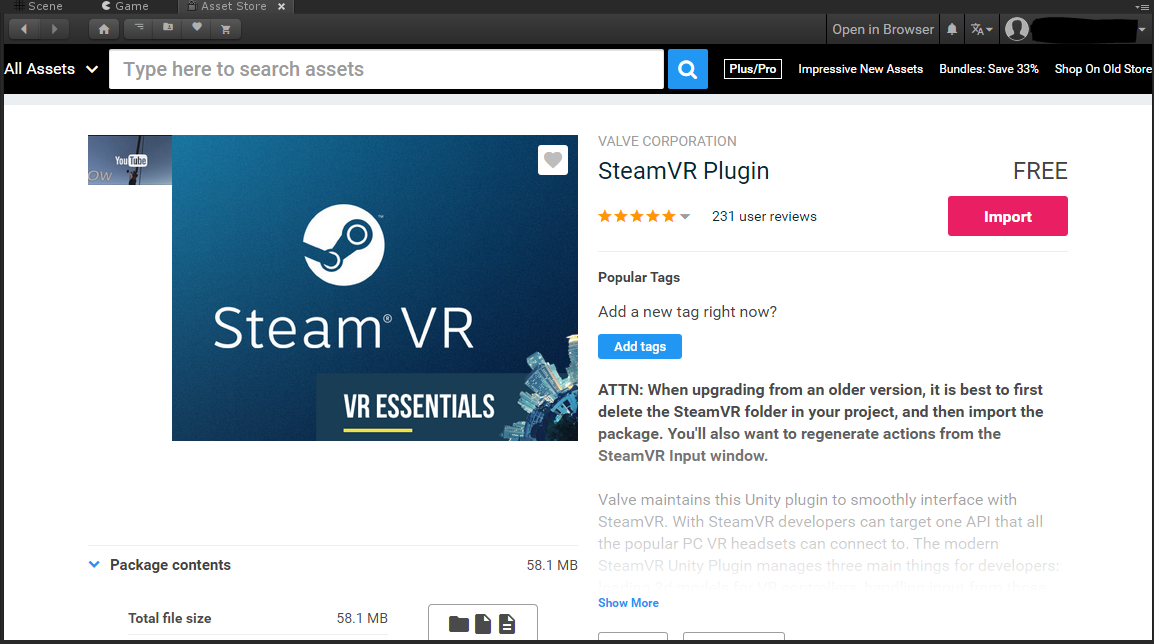Open the language selector dropdown
This screenshot has height=644, width=1154.
click(981, 29)
